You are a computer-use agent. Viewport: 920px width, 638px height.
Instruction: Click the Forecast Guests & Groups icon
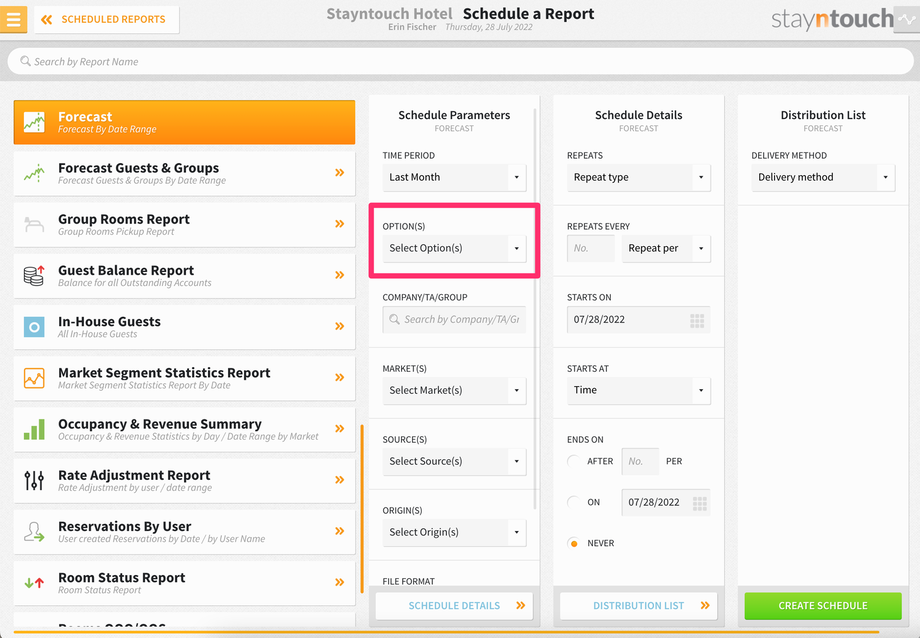click(34, 173)
